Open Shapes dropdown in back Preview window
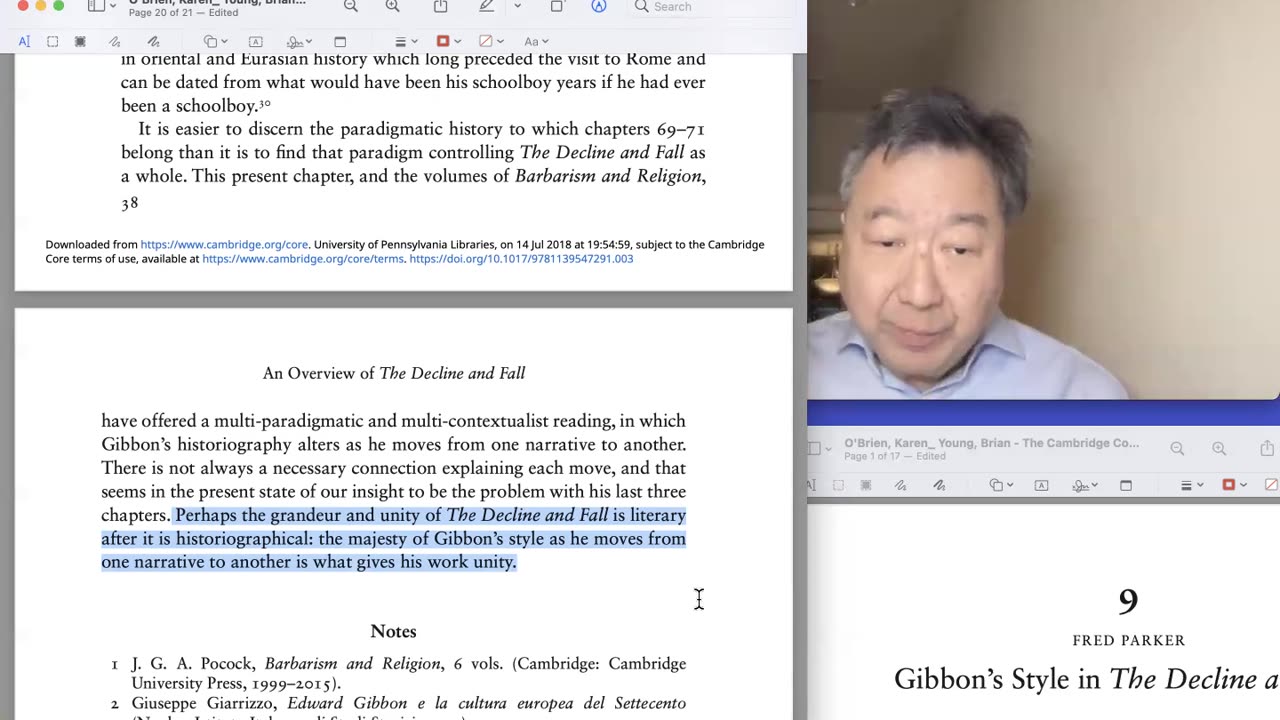The height and width of the screenshot is (720, 1280). (1002, 485)
